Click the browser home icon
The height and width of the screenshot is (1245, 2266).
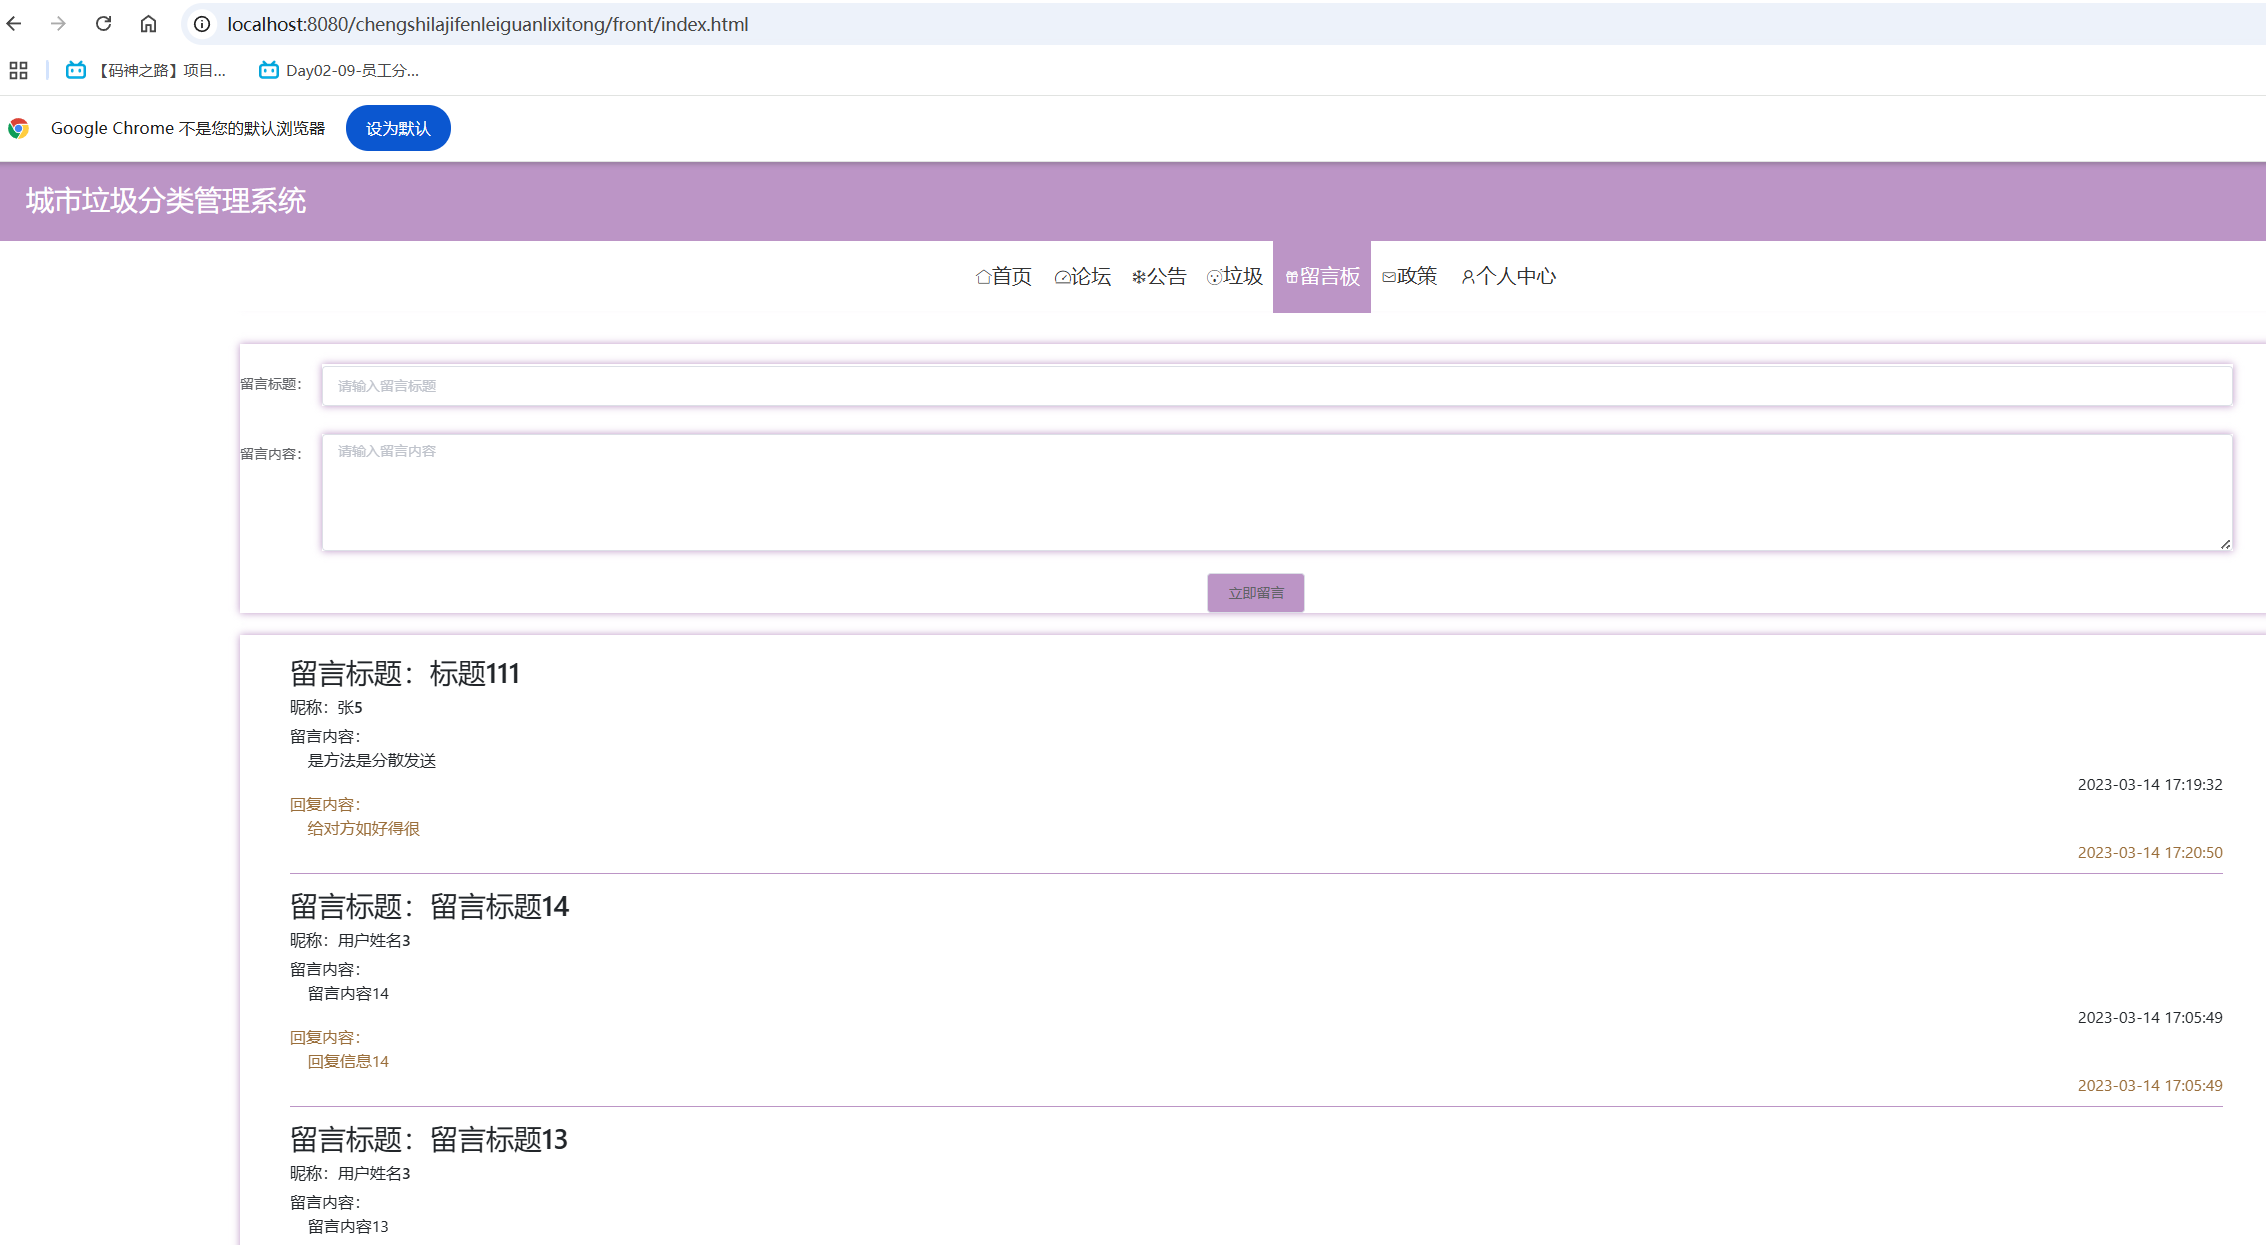click(148, 24)
